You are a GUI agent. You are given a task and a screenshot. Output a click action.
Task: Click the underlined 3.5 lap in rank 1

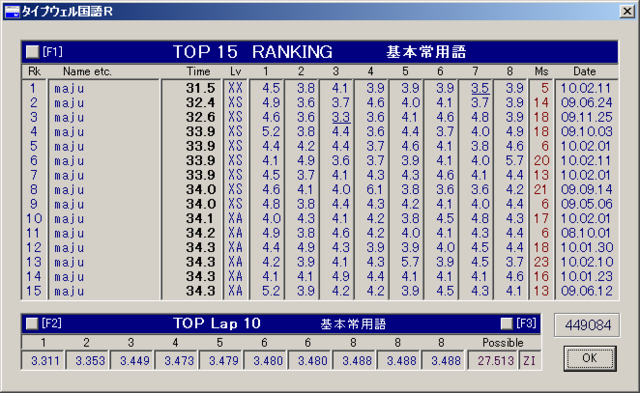click(480, 88)
